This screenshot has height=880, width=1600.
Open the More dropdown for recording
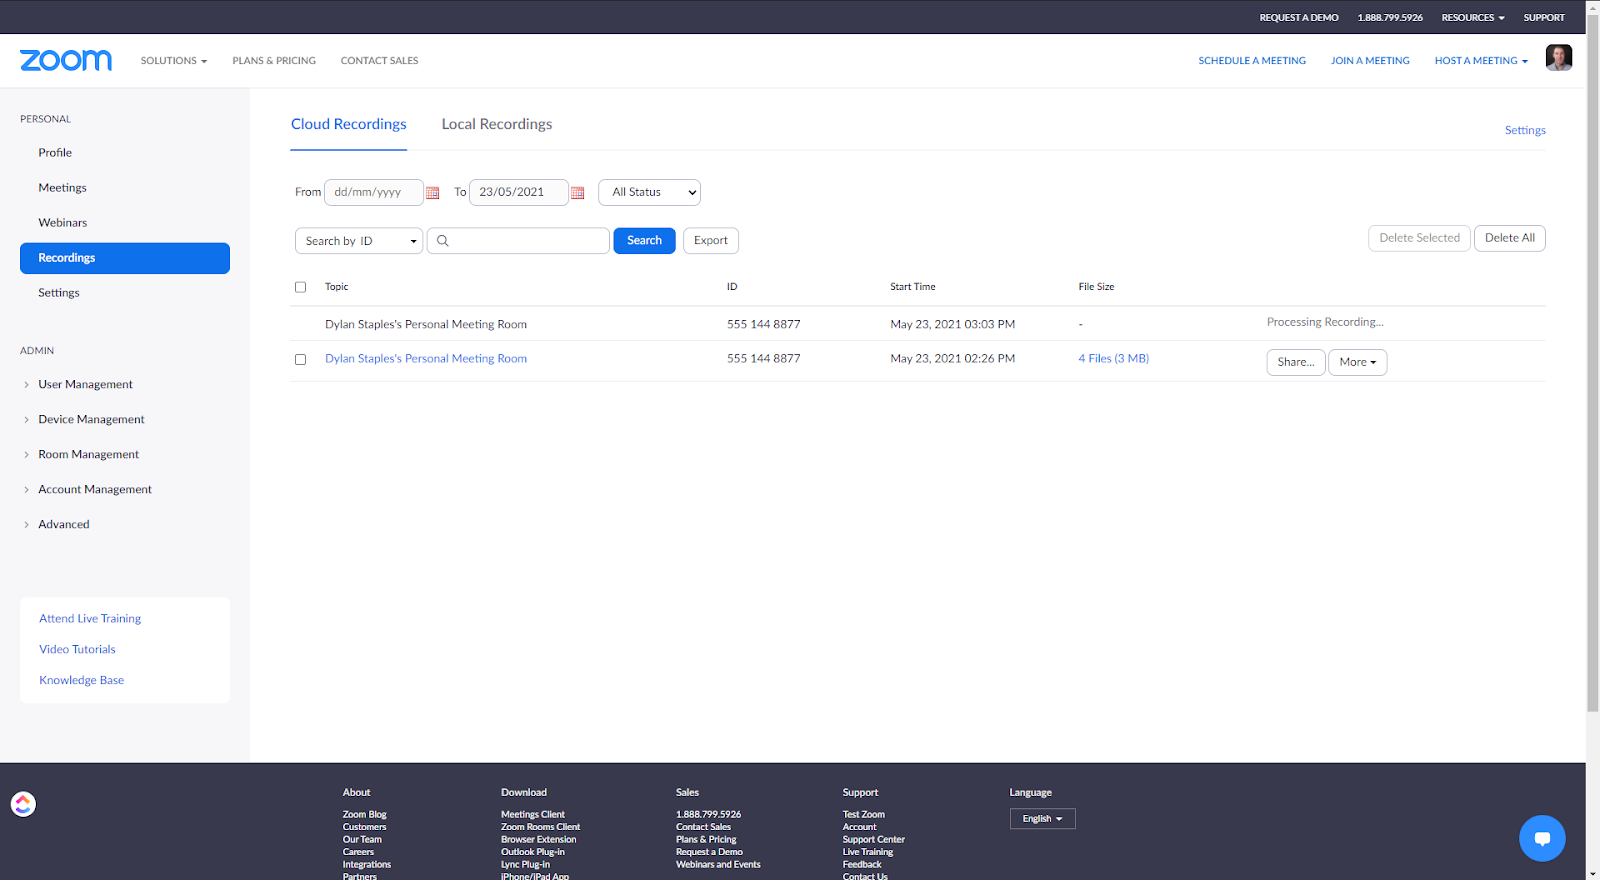(x=1357, y=362)
